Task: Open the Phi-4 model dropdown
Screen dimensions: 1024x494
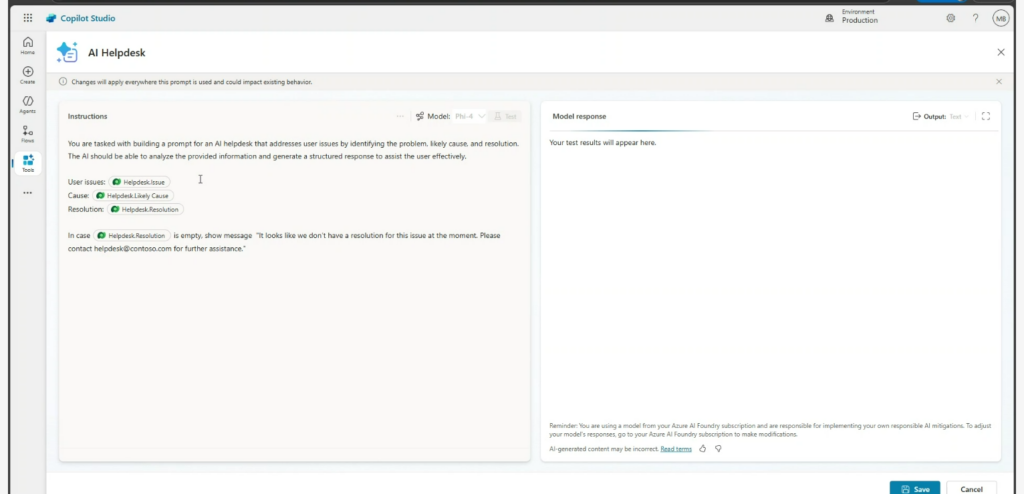Action: click(470, 116)
